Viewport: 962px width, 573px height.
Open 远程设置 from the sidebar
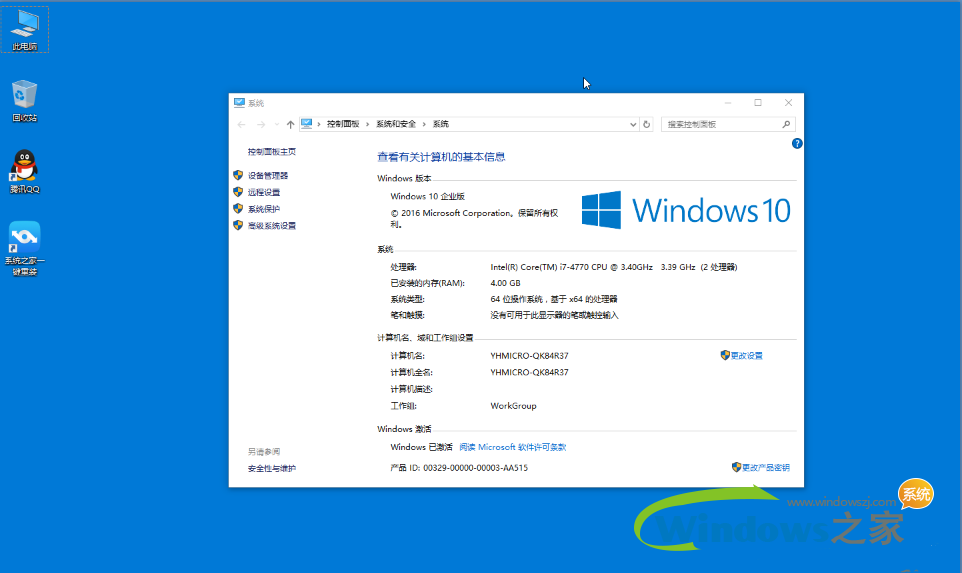pos(264,192)
